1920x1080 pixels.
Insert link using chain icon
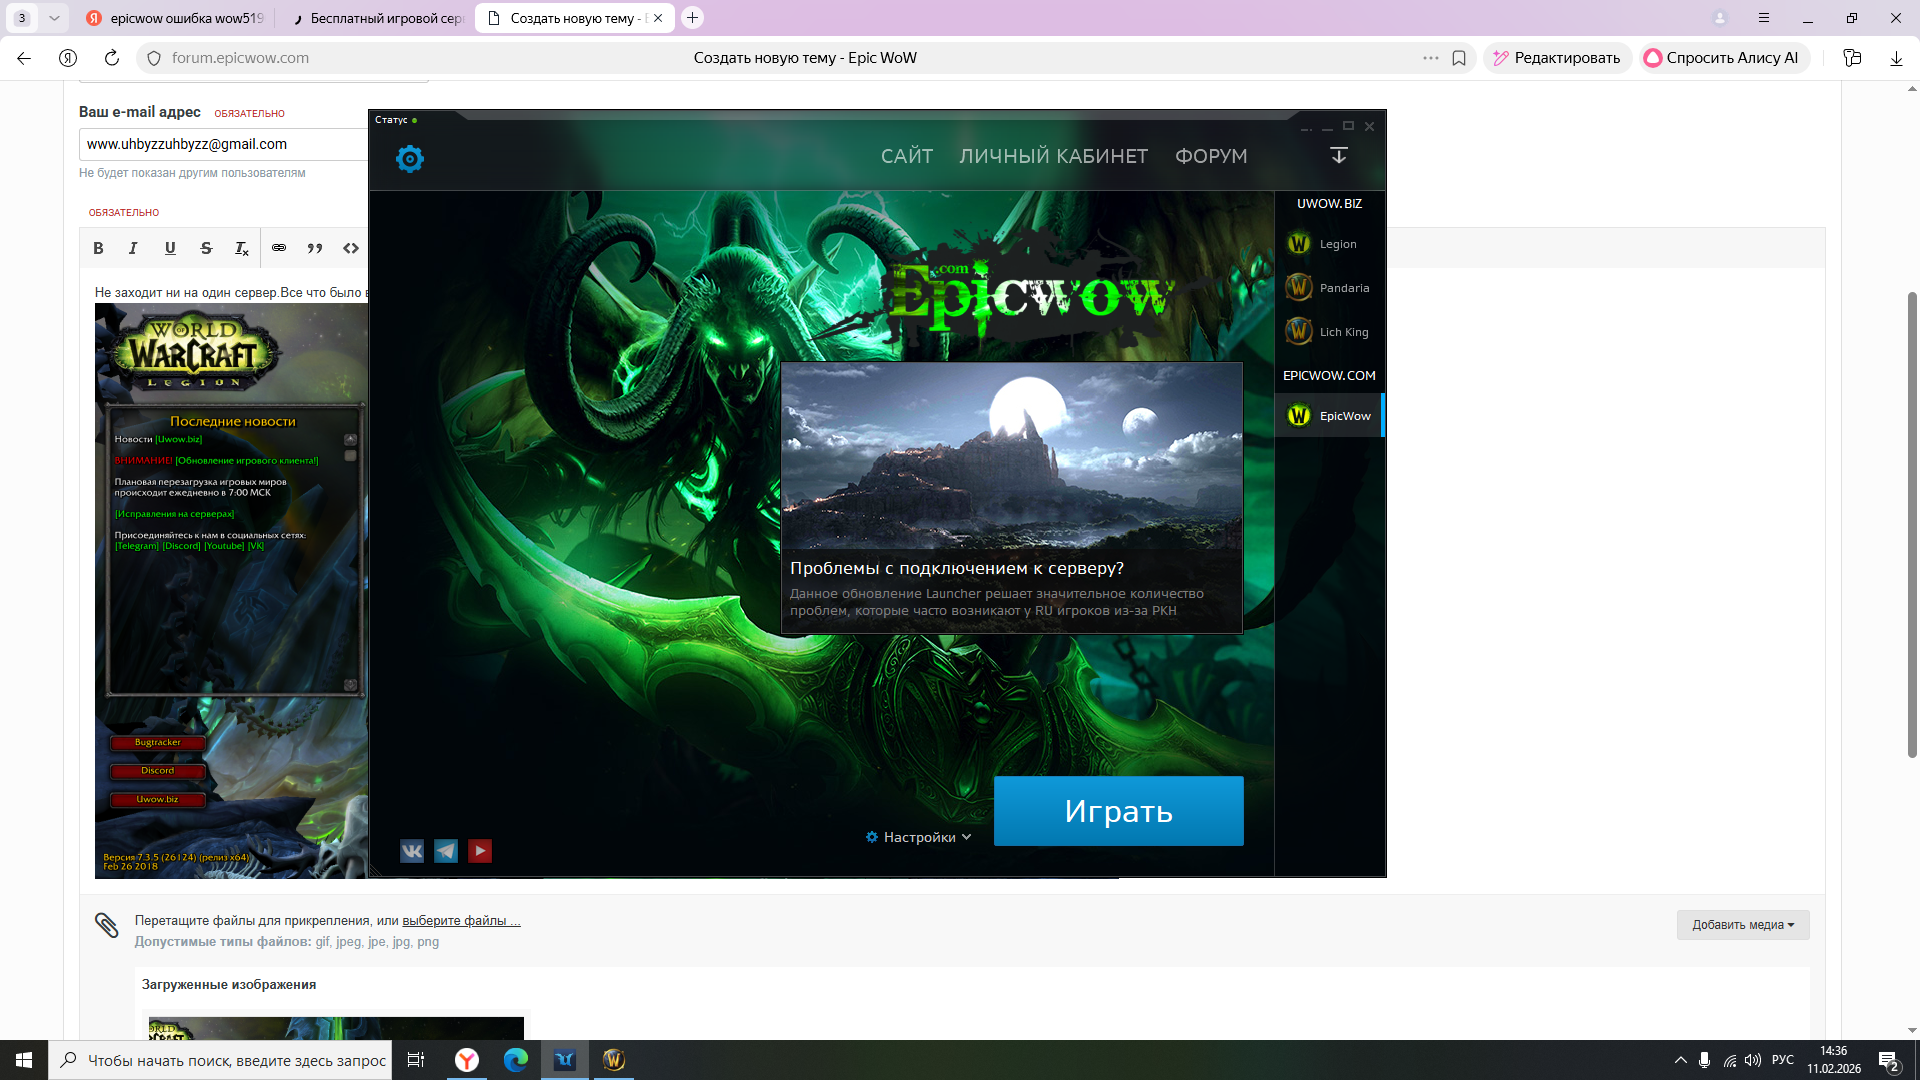click(x=279, y=248)
